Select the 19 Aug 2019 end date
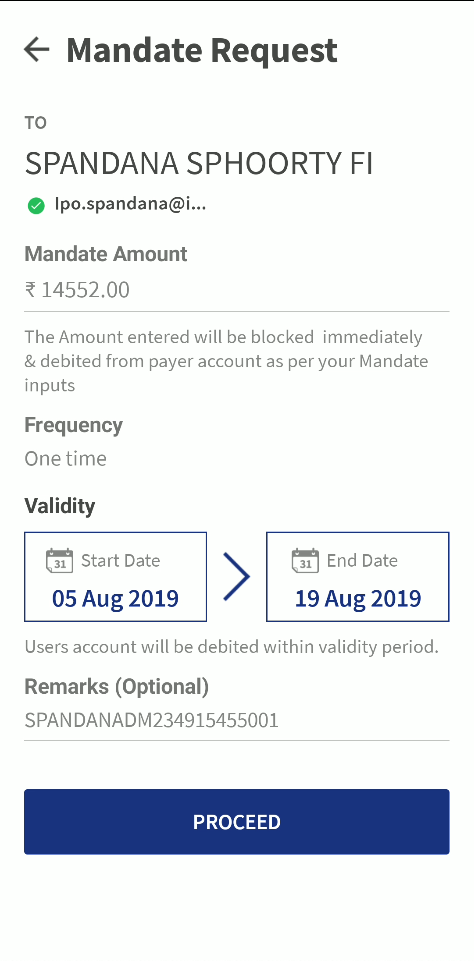 point(358,598)
